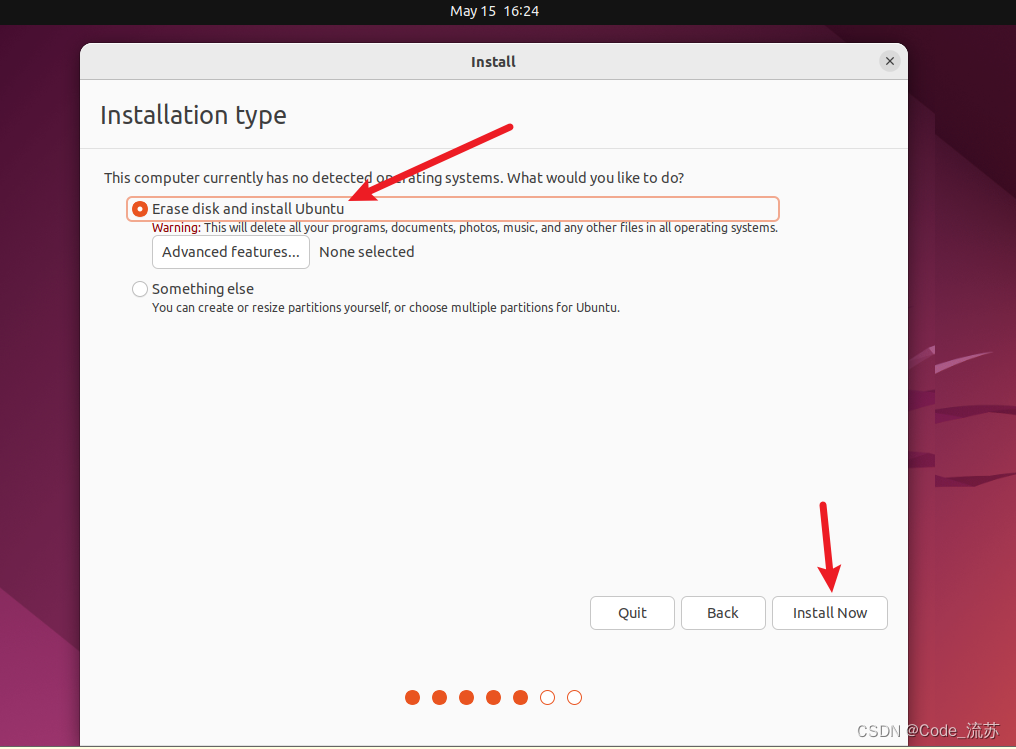Click the red 'Warning:' label
The image size is (1016, 749).
coord(176,228)
